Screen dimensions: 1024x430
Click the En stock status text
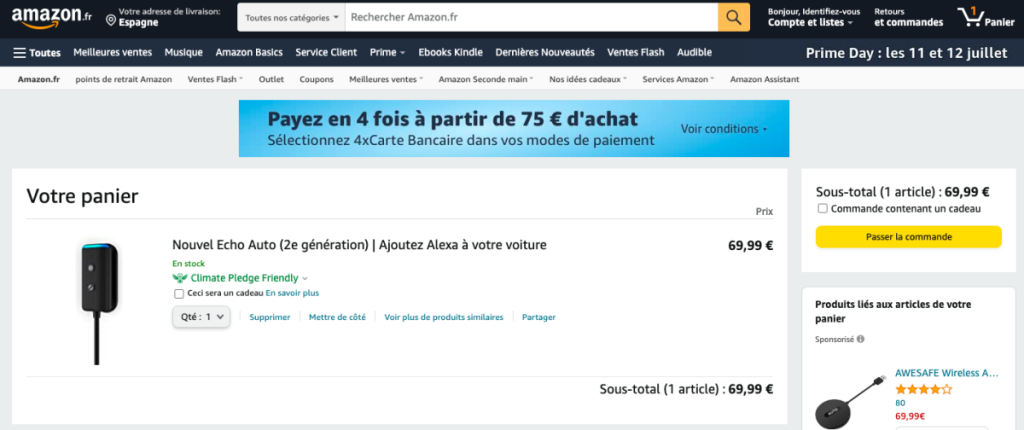pos(188,264)
